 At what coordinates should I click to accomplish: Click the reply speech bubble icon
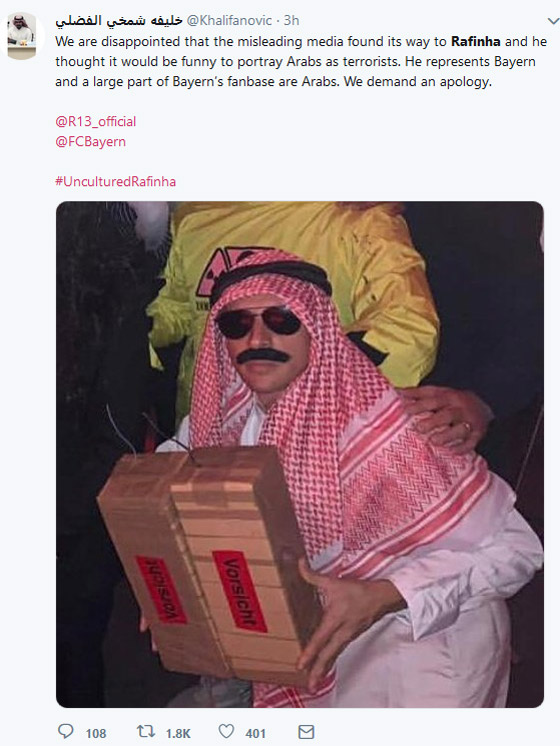[x=65, y=731]
